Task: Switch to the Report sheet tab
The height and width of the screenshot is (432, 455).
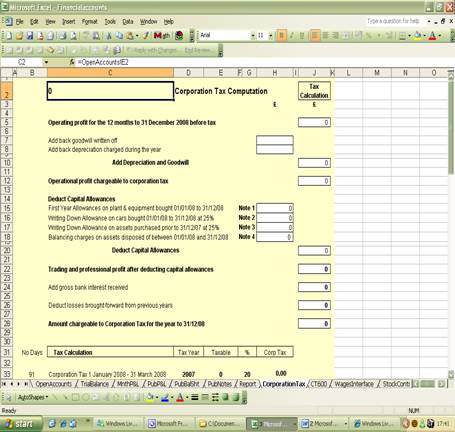Action: click(248, 384)
